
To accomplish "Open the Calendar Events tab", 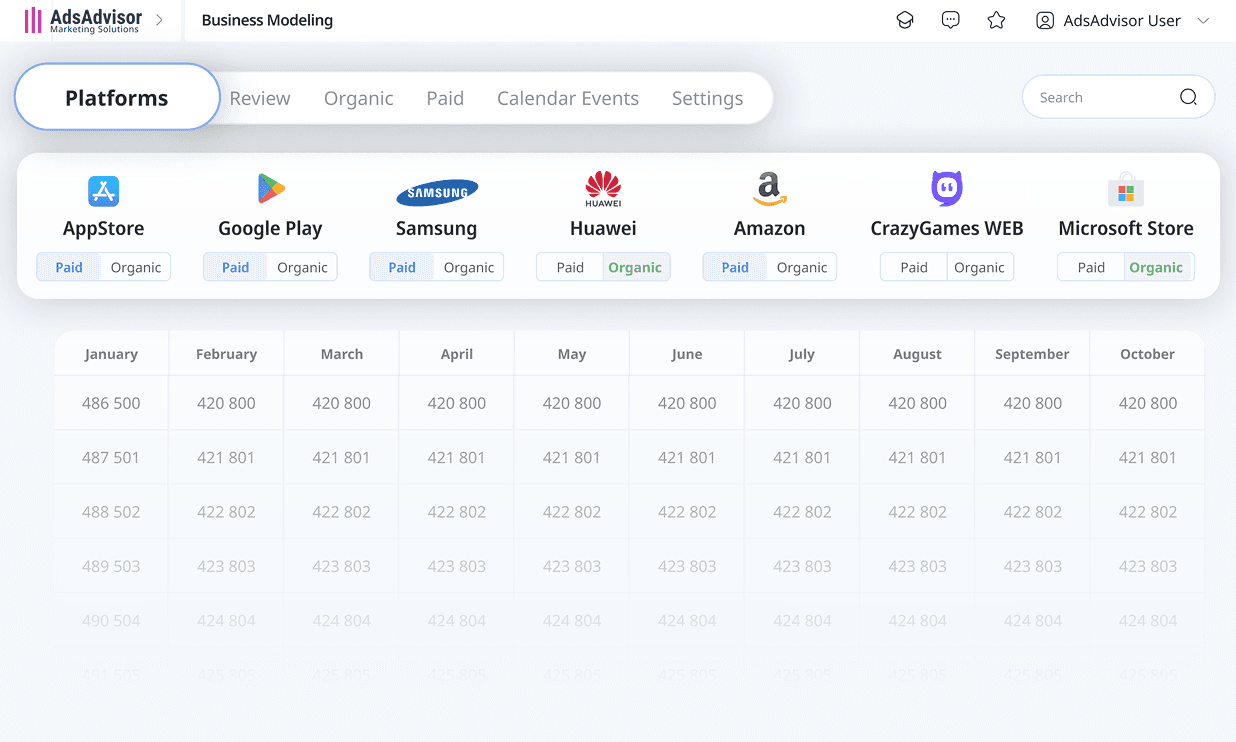I will [x=568, y=98].
